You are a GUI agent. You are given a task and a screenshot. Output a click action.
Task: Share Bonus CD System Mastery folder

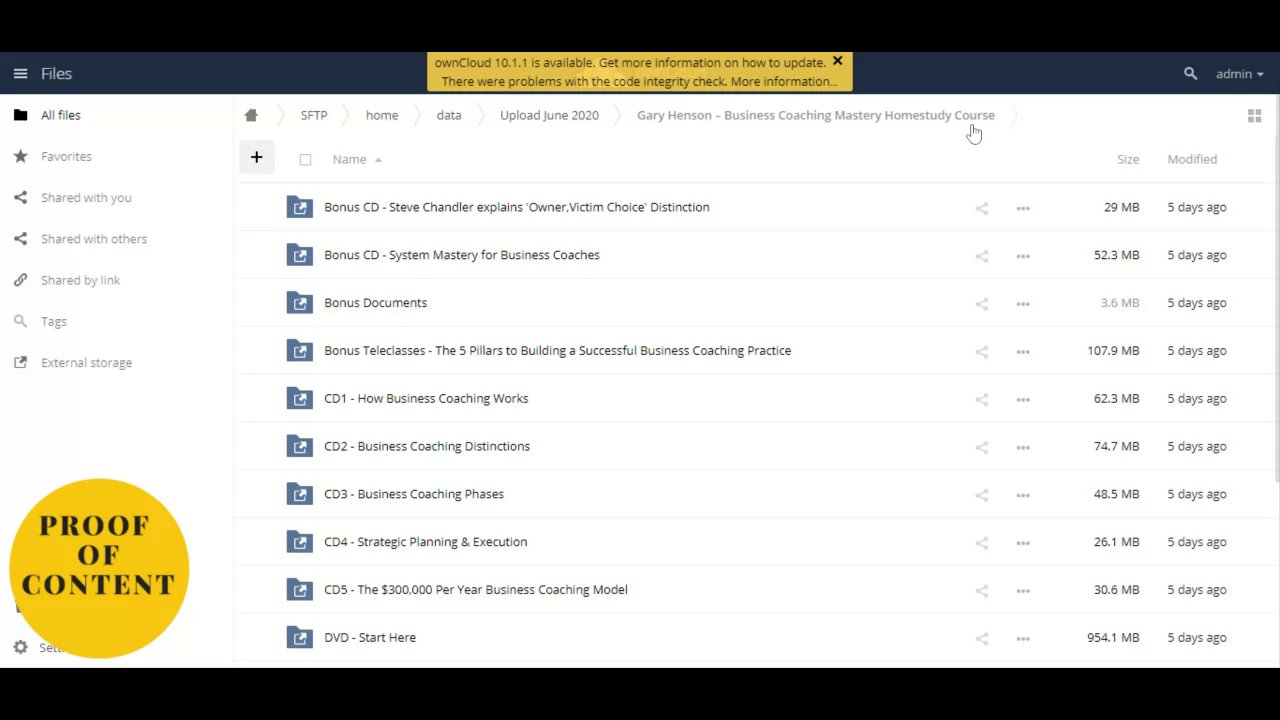[981, 256]
